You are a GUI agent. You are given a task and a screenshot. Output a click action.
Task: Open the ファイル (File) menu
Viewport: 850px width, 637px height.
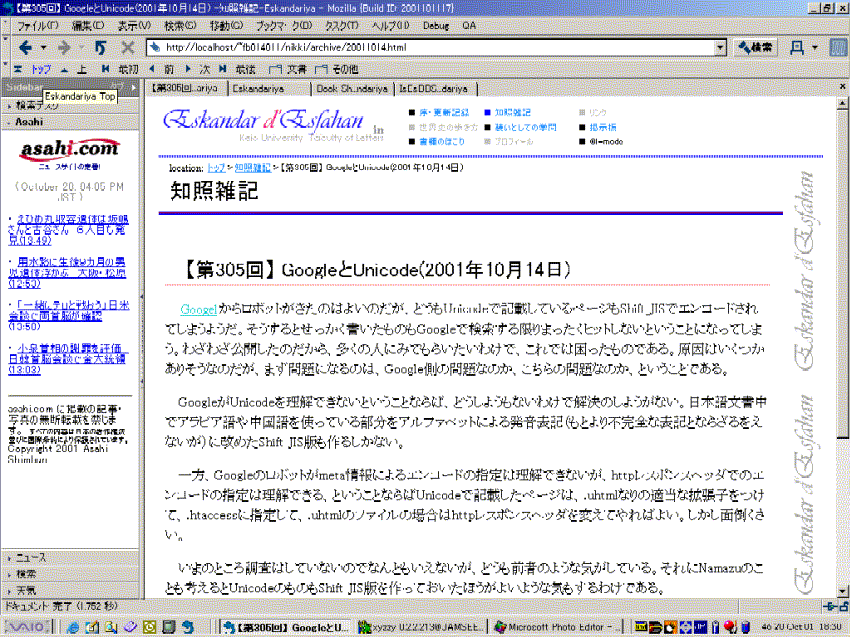tap(38, 25)
